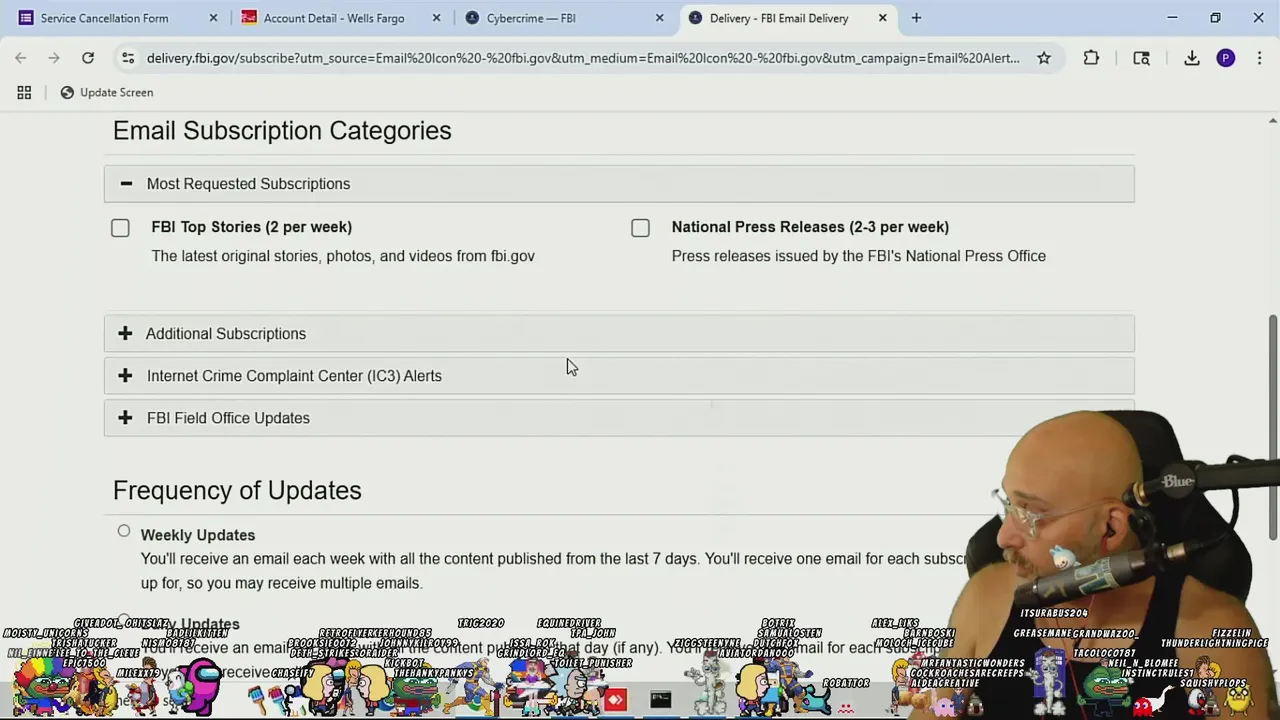Viewport: 1280px width, 720px height.
Task: Close the Delivery - FBI Email Delivery tab
Action: pyautogui.click(x=882, y=18)
